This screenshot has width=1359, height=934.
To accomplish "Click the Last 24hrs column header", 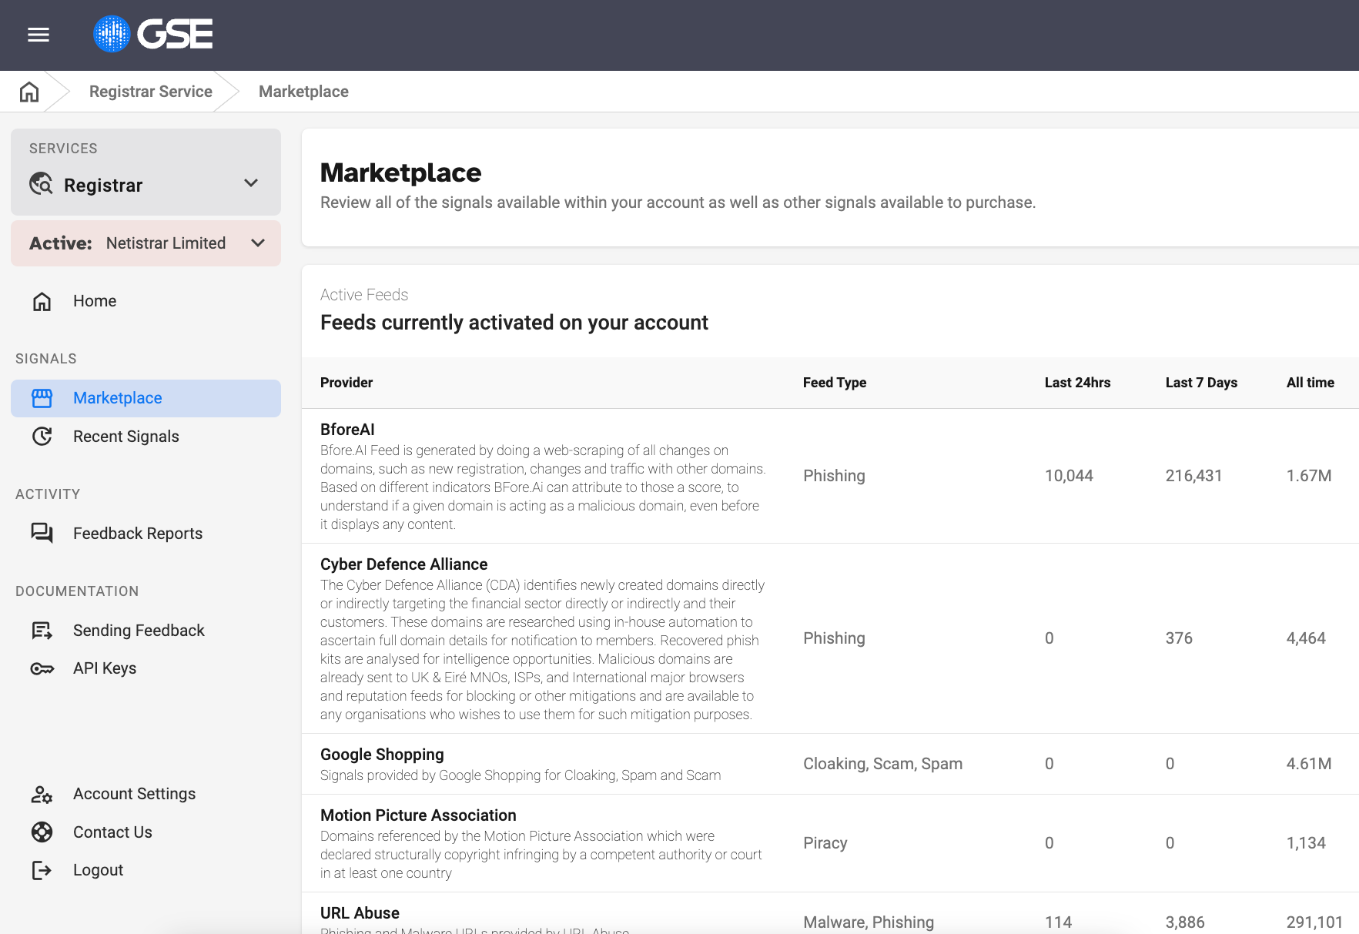I will [x=1078, y=382].
